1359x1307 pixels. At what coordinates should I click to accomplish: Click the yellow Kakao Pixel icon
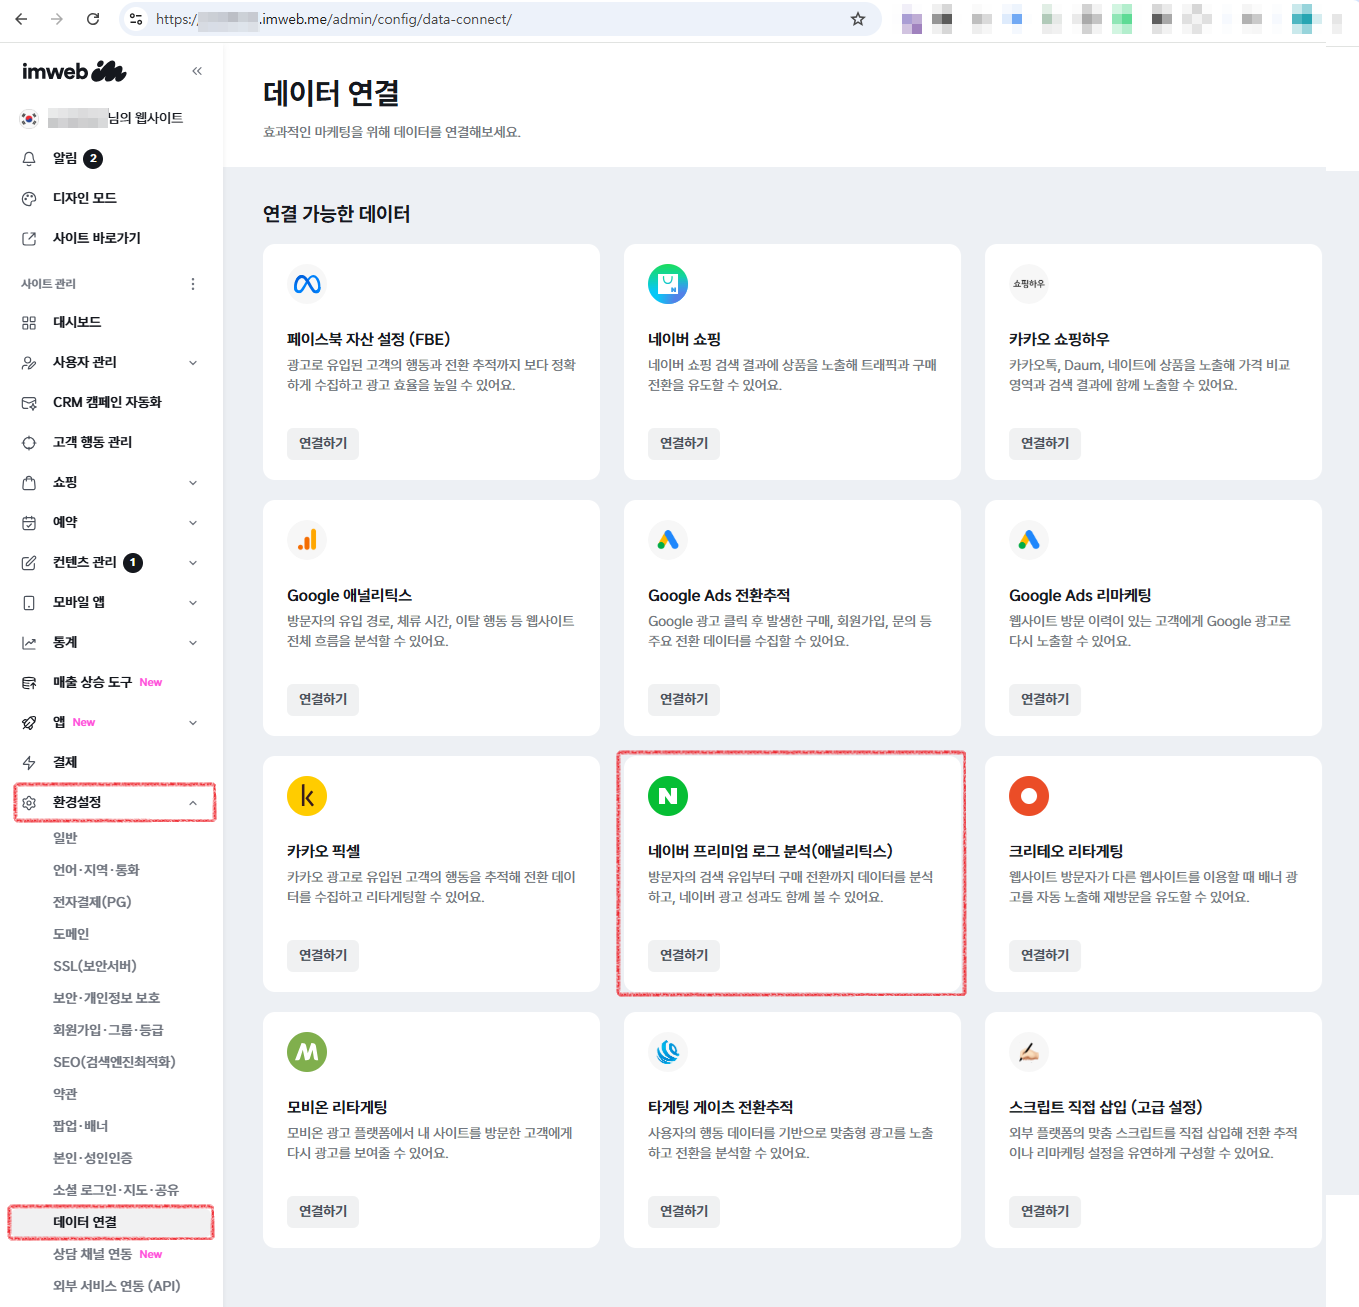pos(307,796)
